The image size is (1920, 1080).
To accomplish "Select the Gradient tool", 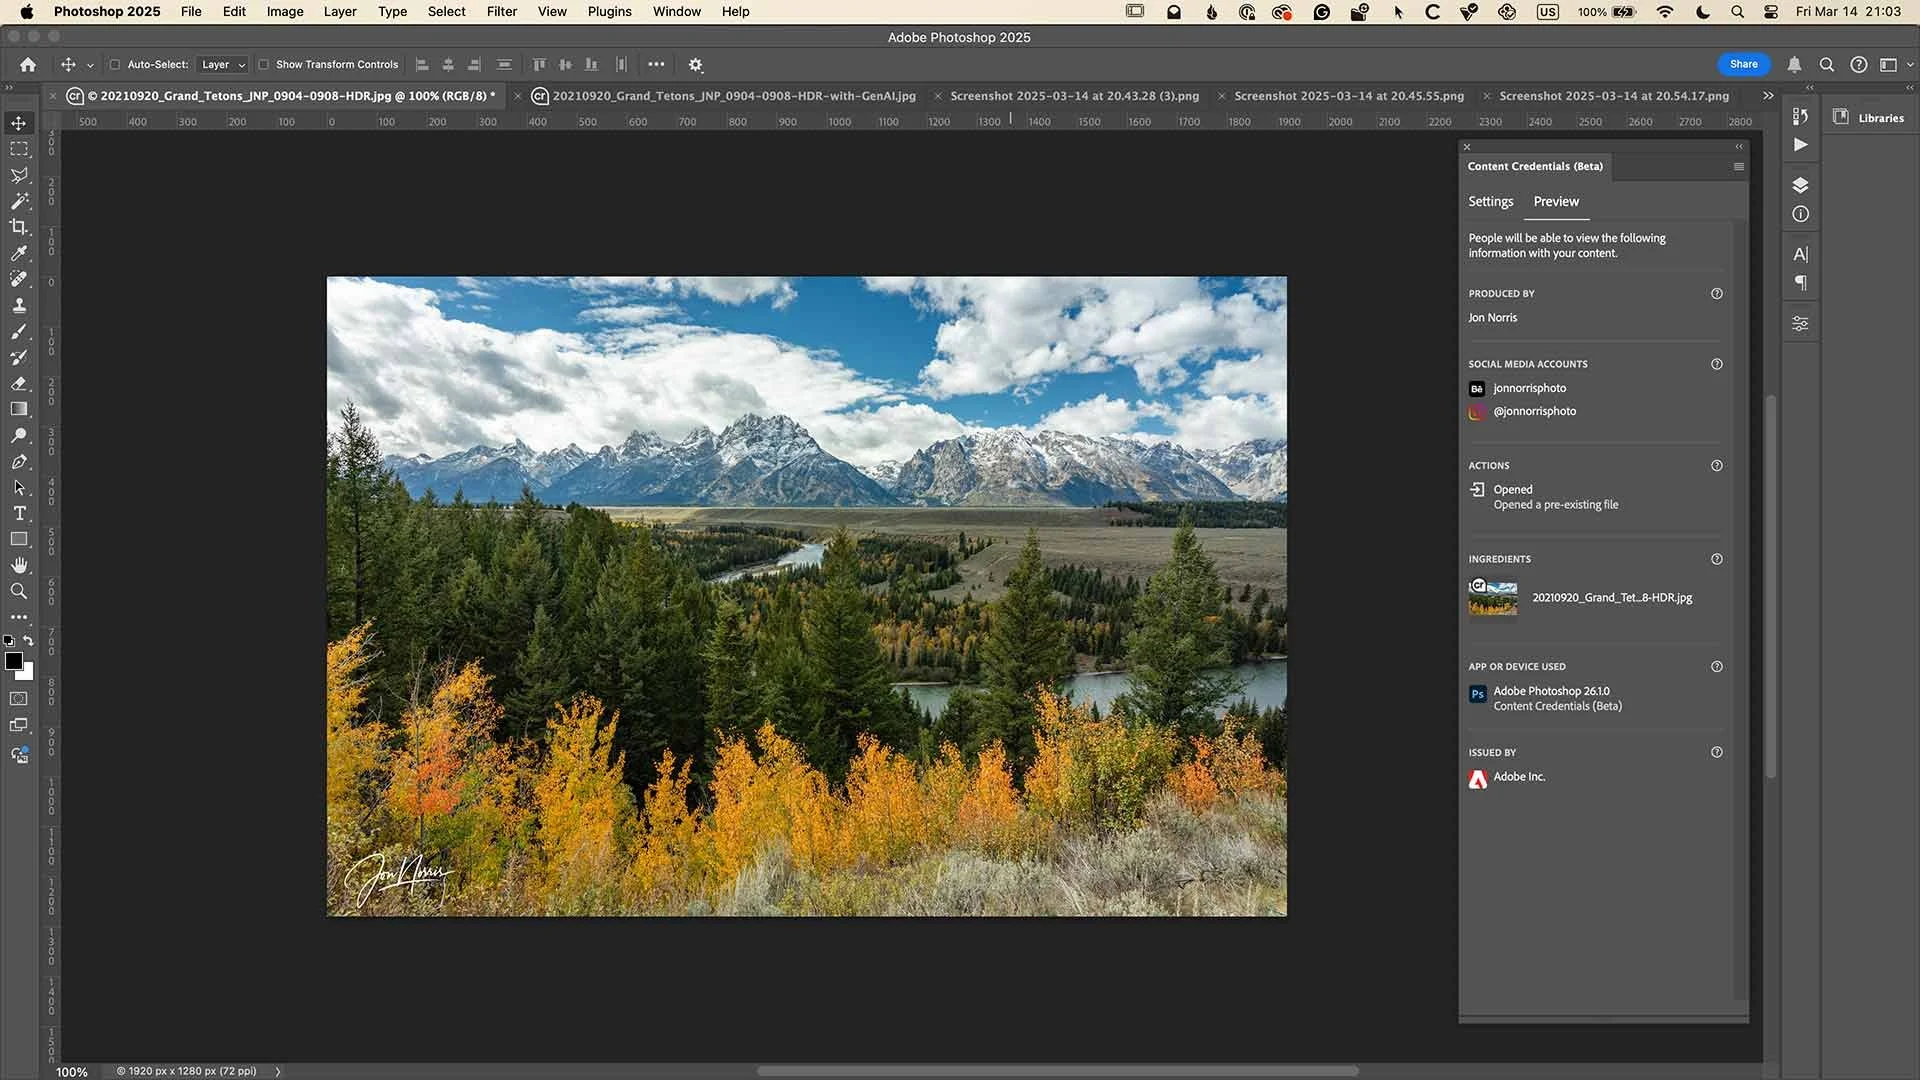I will [x=19, y=409].
